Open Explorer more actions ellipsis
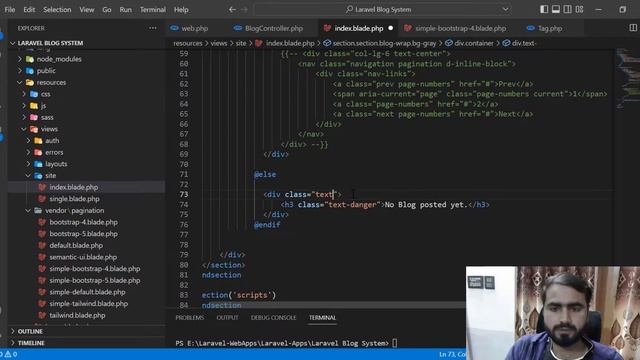 point(153,28)
